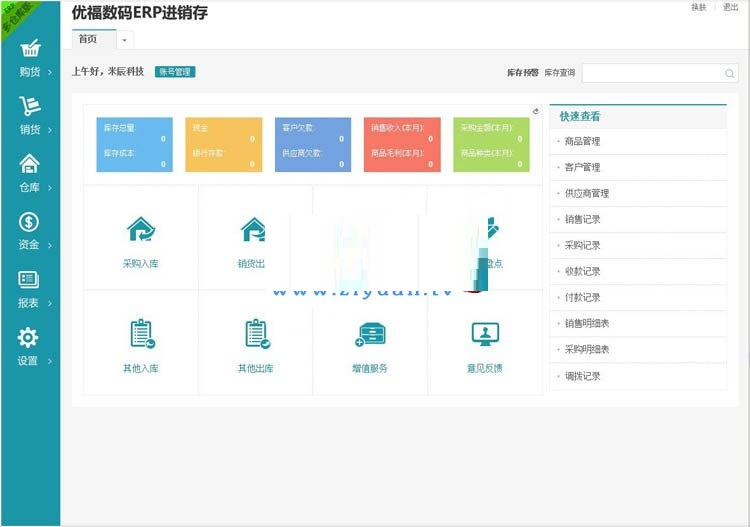Image resolution: width=750 pixels, height=527 pixels.
Task: Switch to 库存查询 stock query tab
Action: (x=559, y=73)
